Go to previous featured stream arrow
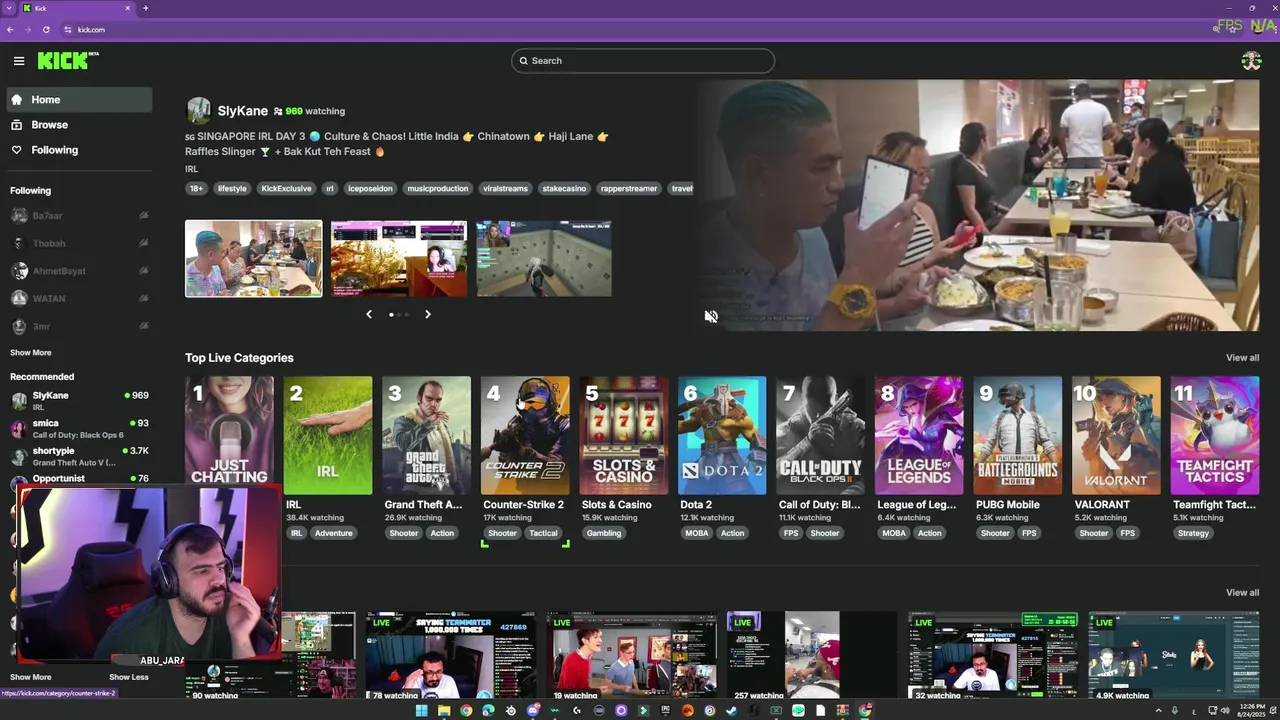 point(369,314)
